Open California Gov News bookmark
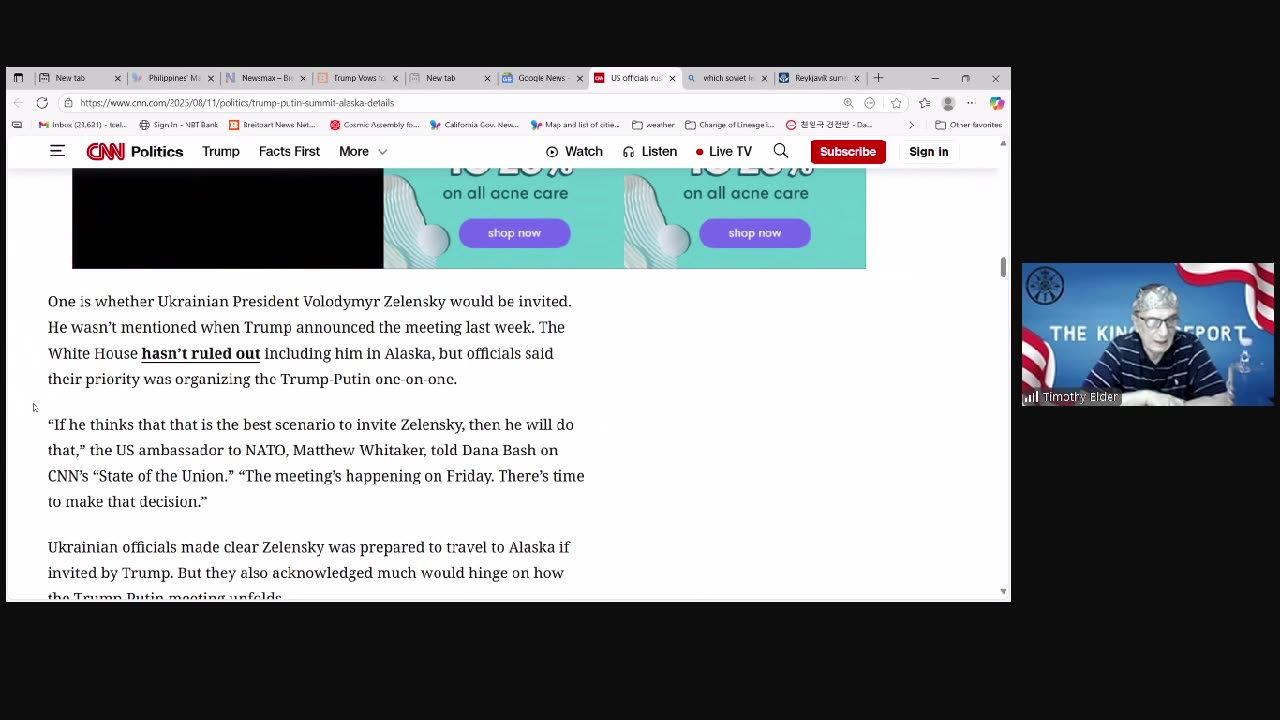The height and width of the screenshot is (720, 1280). tap(474, 125)
